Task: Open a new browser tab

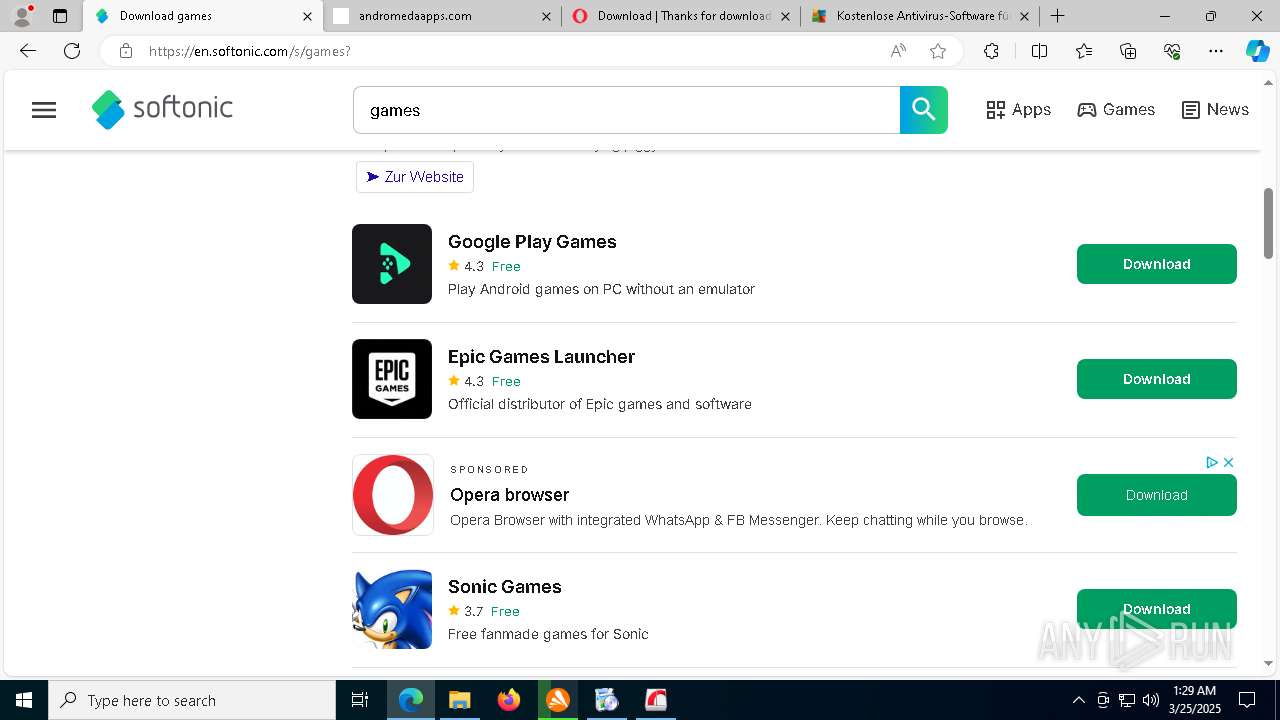Action: (x=1057, y=16)
